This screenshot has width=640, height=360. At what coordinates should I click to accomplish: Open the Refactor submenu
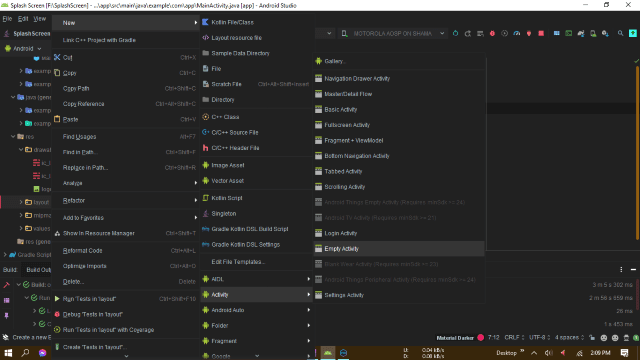126,200
